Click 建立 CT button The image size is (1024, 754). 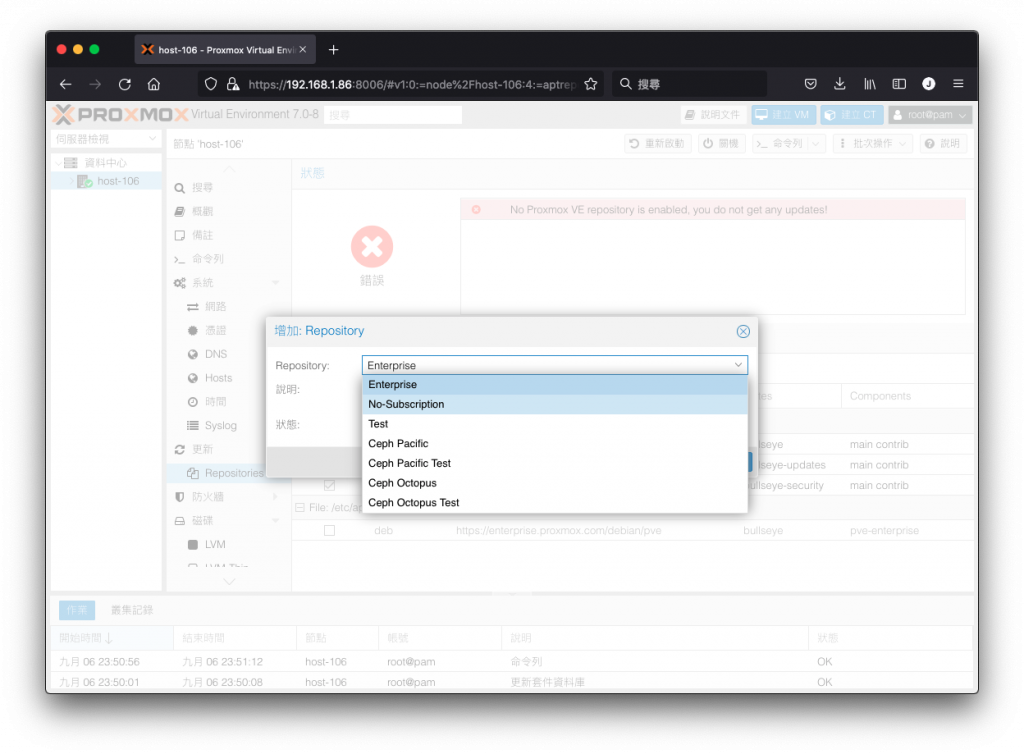[852, 115]
